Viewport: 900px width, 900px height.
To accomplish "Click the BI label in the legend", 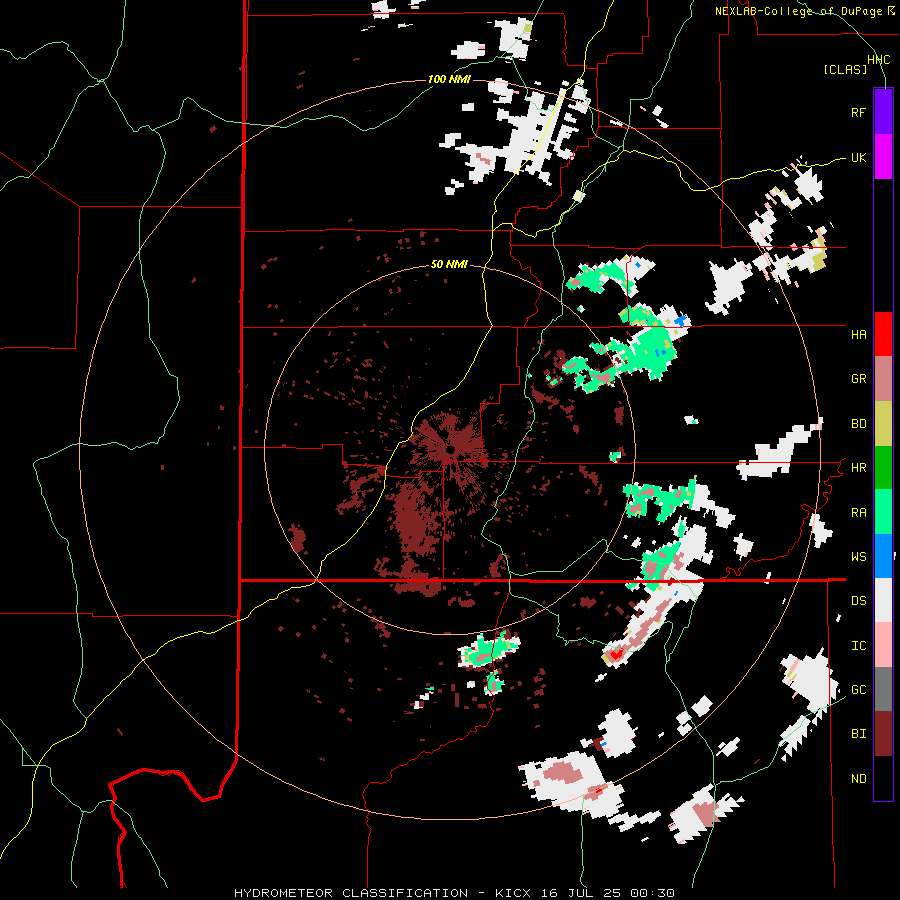I will (x=858, y=734).
